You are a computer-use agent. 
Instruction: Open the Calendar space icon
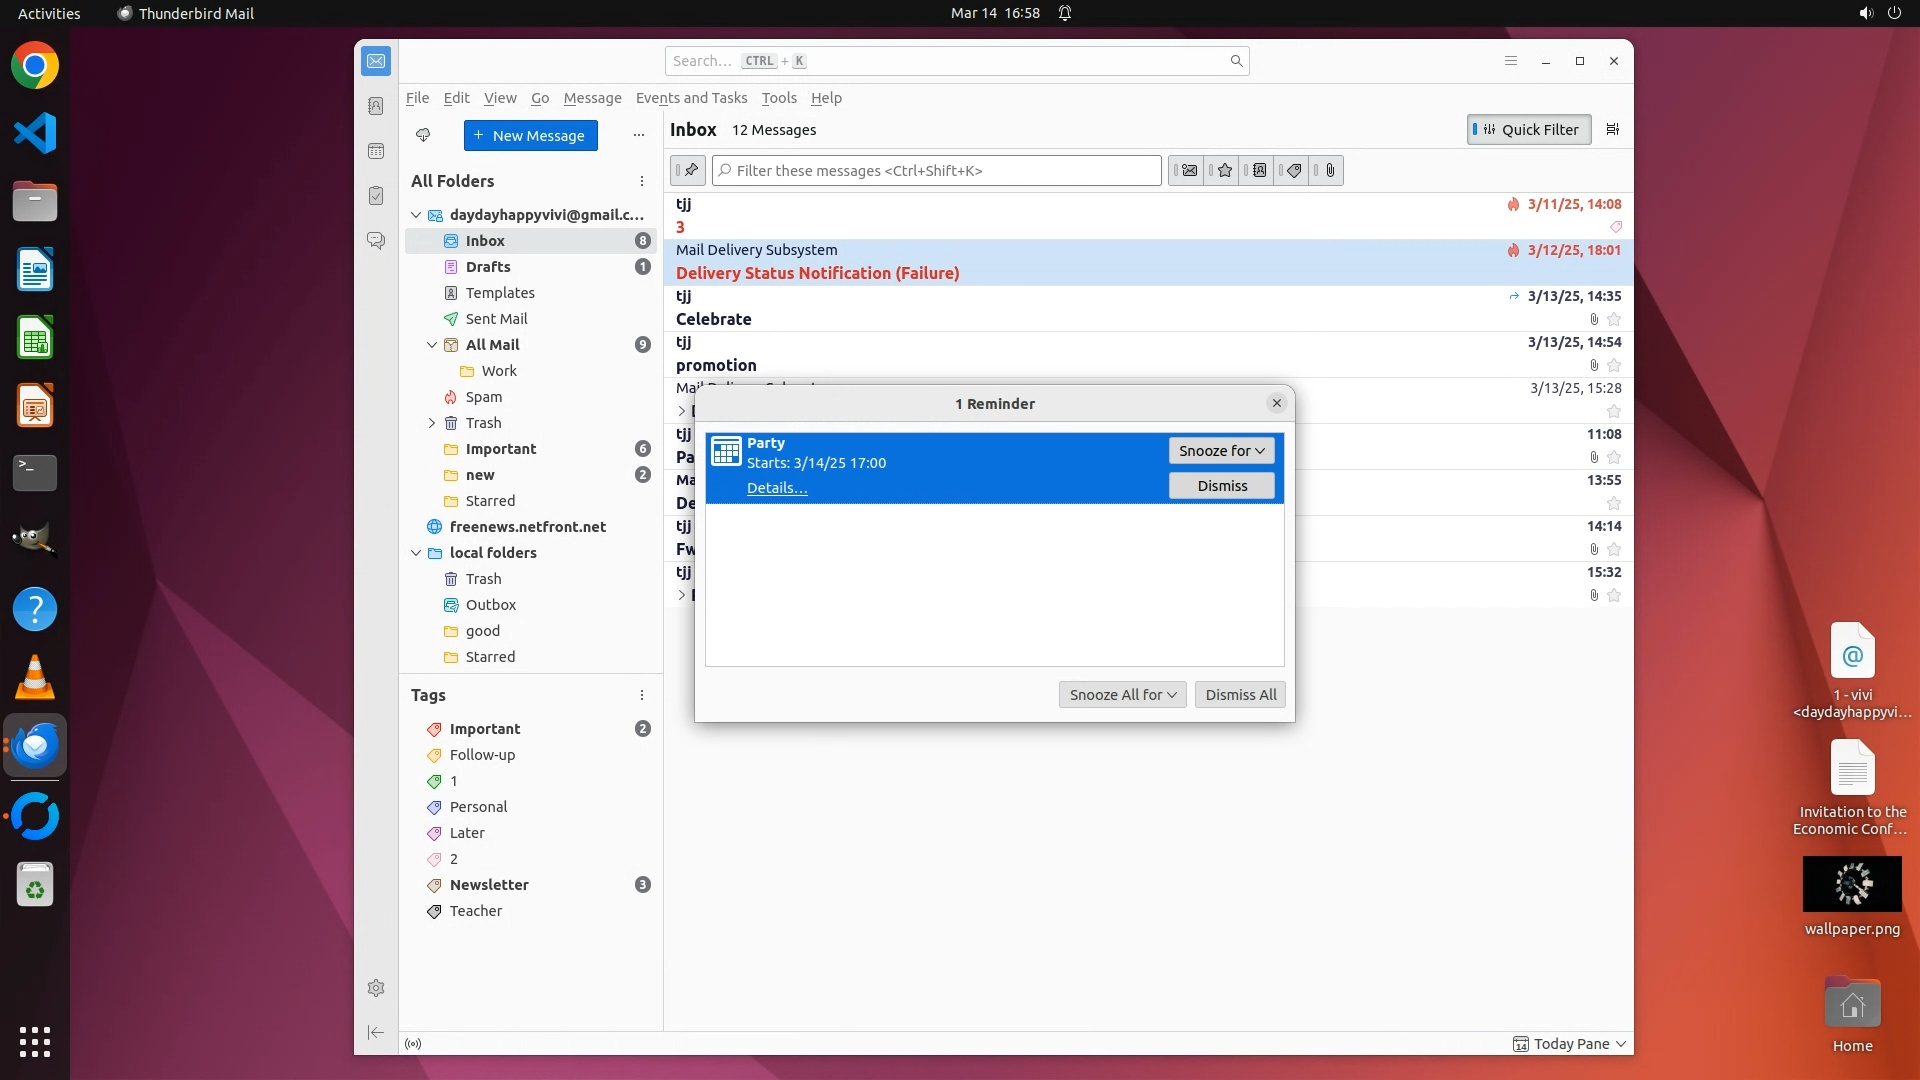[x=376, y=151]
